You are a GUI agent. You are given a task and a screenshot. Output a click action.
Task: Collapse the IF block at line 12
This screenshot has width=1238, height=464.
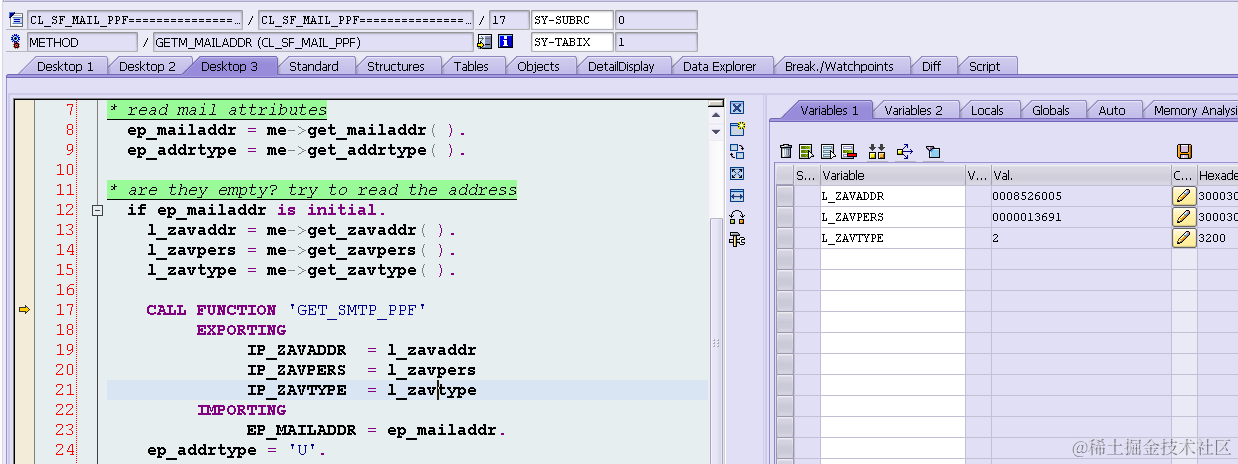click(x=97, y=211)
